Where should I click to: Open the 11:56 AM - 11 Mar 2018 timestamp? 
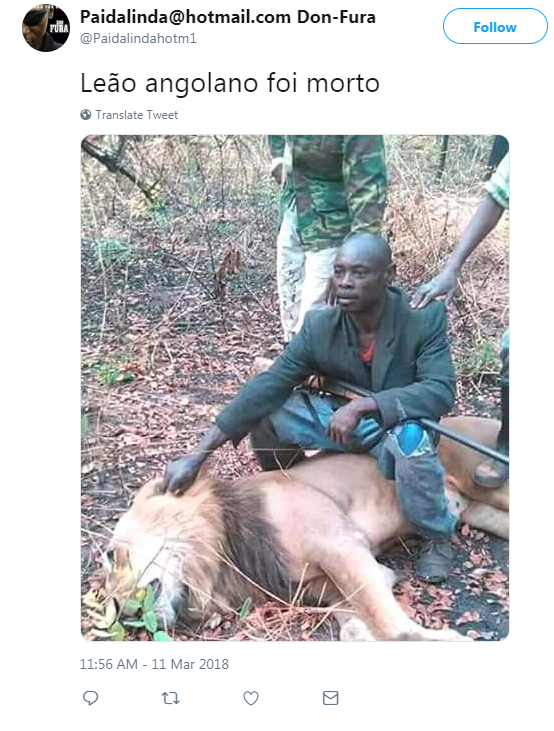(x=154, y=664)
